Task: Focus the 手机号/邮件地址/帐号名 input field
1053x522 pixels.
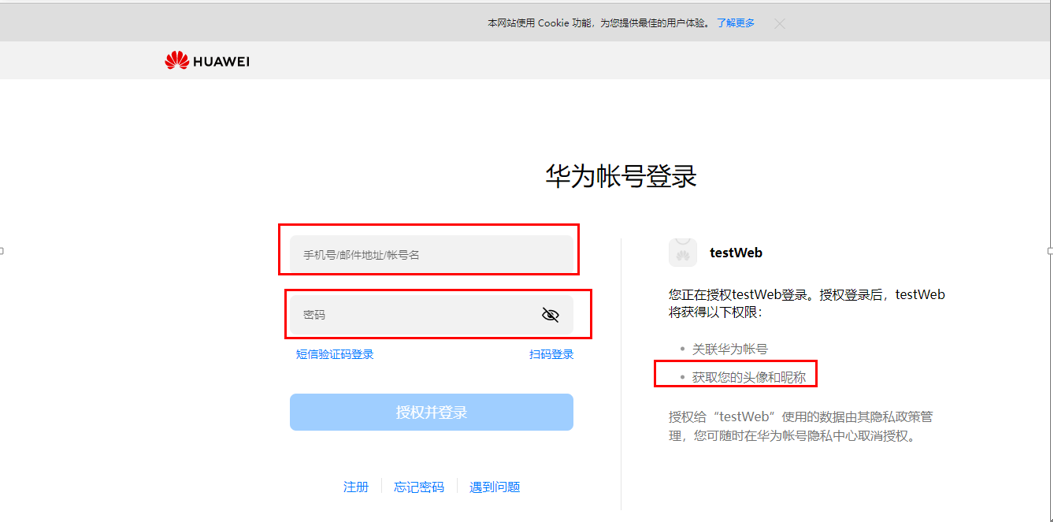Action: coord(431,254)
